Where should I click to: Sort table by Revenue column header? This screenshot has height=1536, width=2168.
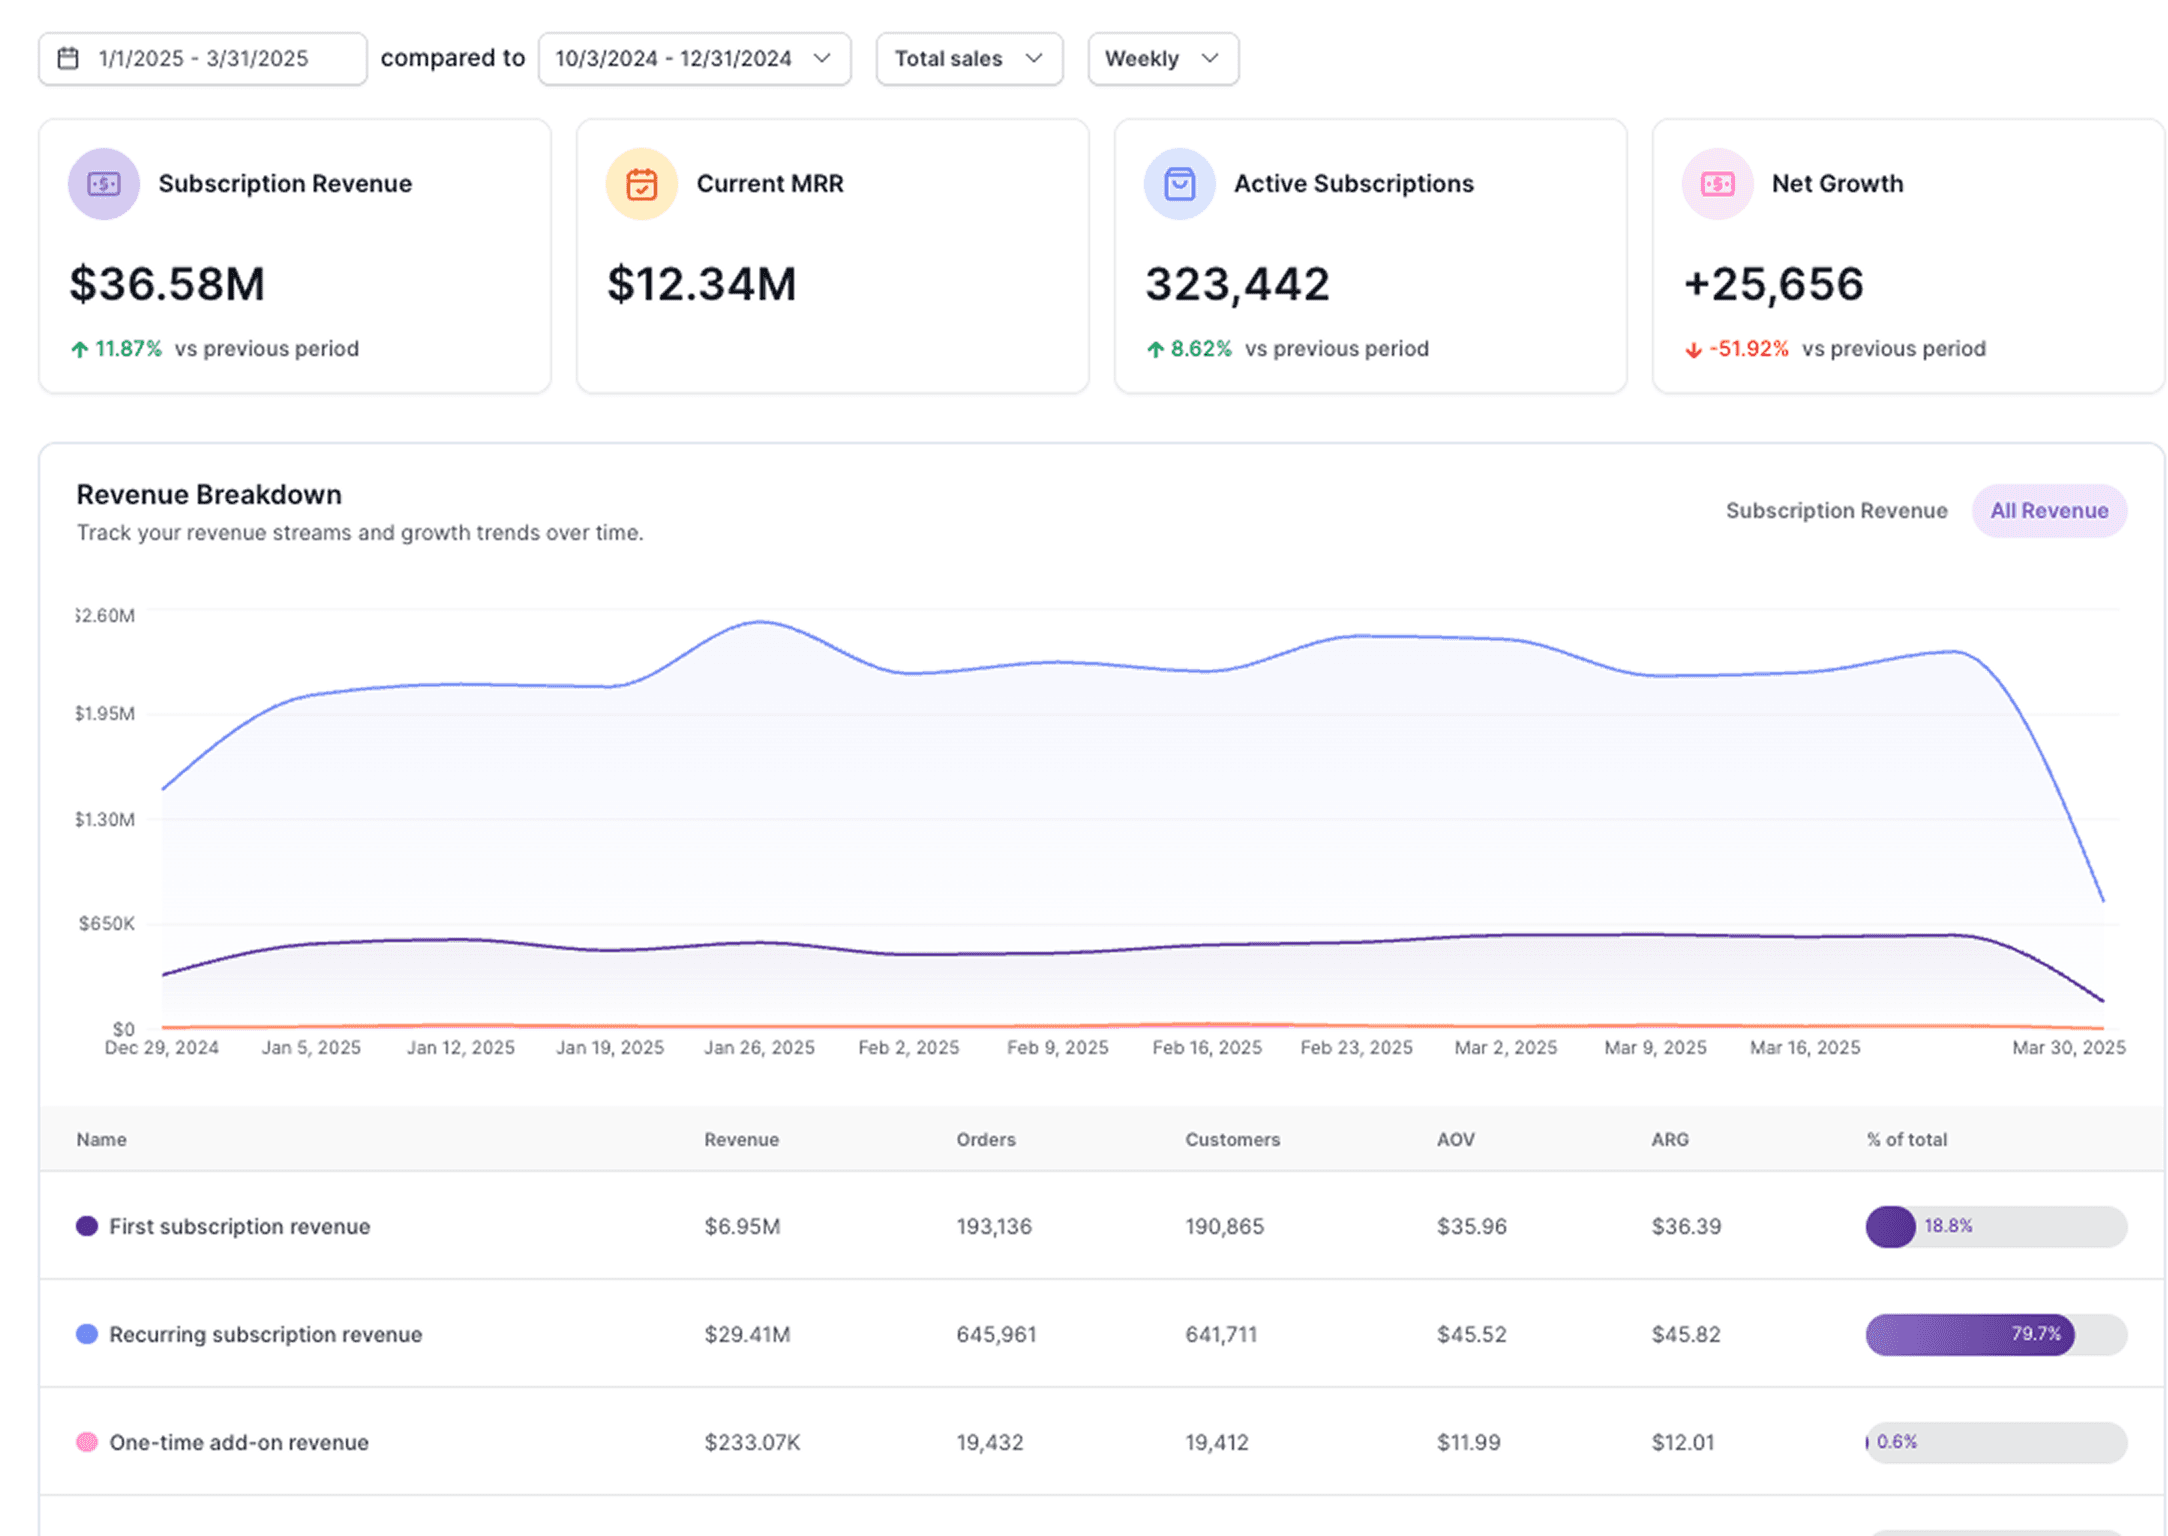point(741,1139)
